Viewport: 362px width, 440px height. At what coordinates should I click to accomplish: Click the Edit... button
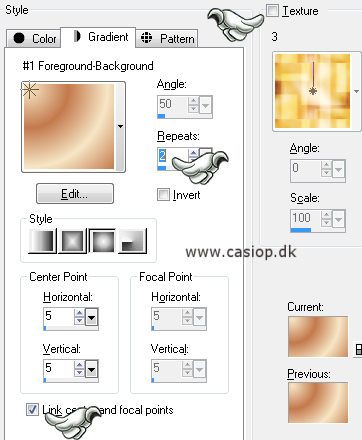75,194
